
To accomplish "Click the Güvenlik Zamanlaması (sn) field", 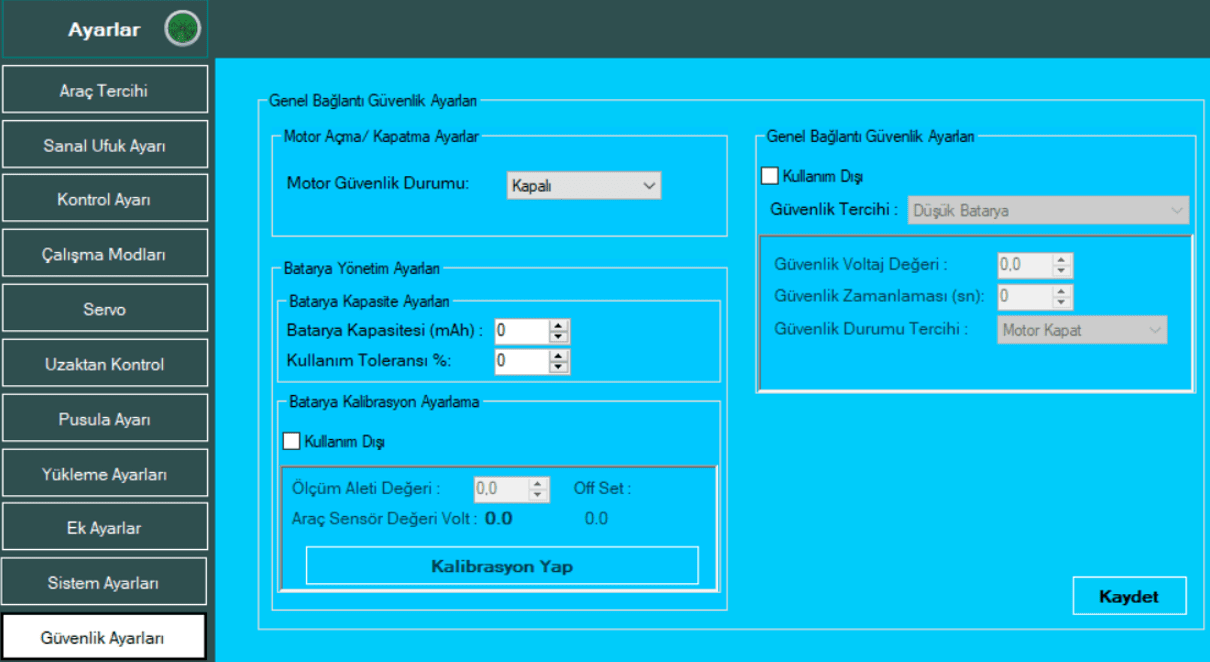I will (1025, 296).
